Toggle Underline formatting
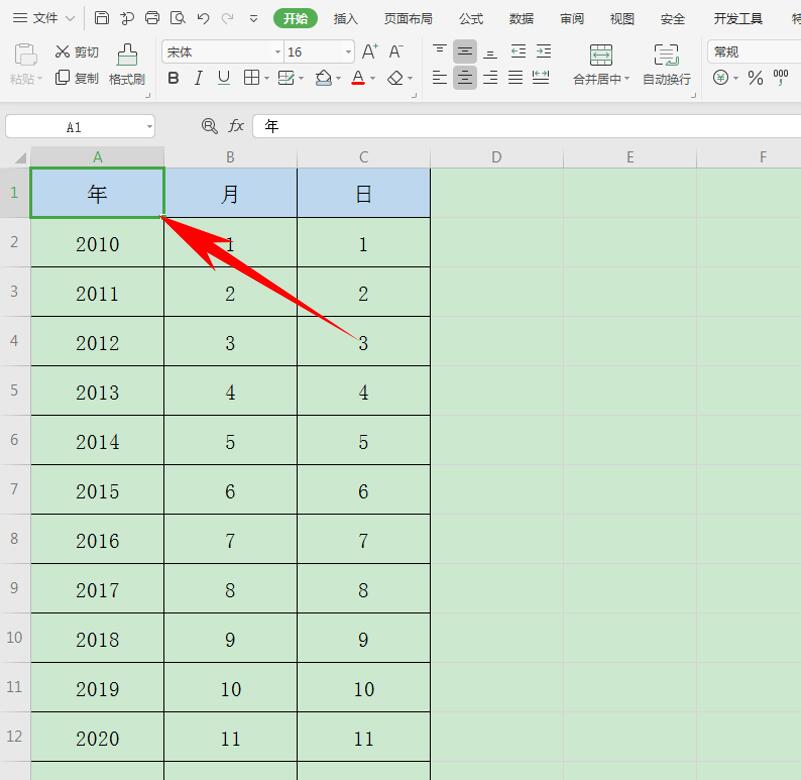Viewport: 801px width, 780px height. [x=224, y=78]
